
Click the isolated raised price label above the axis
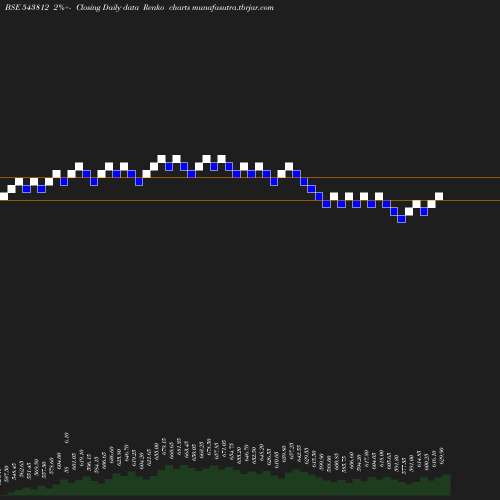[67, 437]
